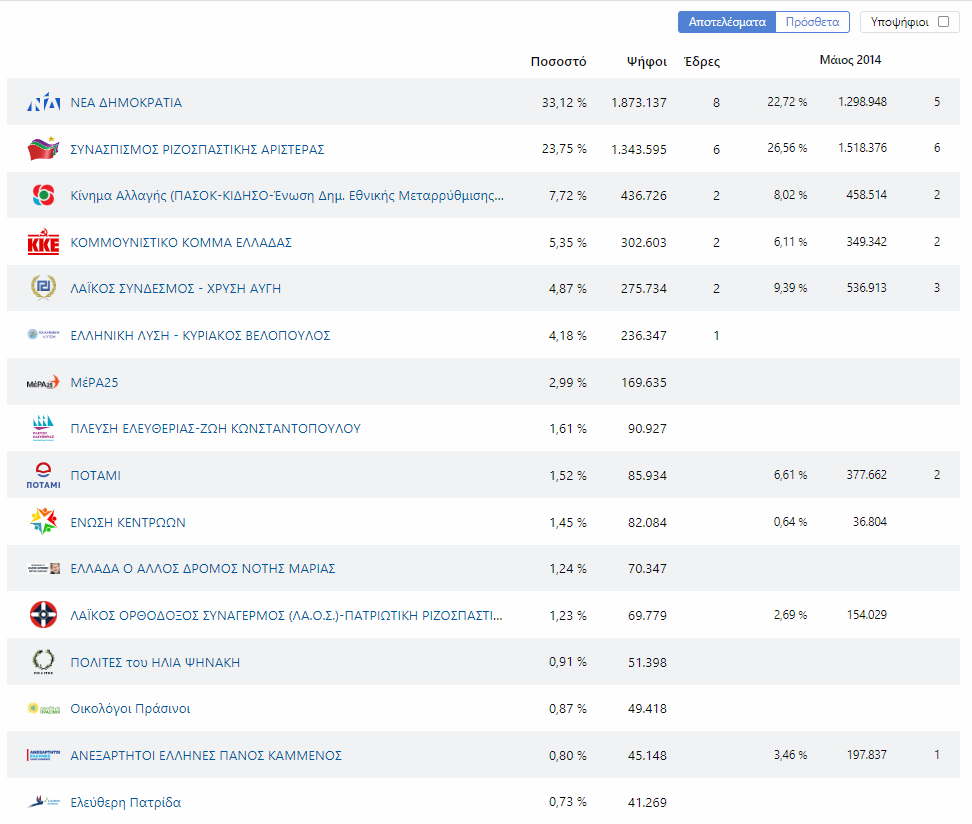Click the Πολίτες wreath logo
This screenshot has height=824, width=972.
pyautogui.click(x=43, y=662)
